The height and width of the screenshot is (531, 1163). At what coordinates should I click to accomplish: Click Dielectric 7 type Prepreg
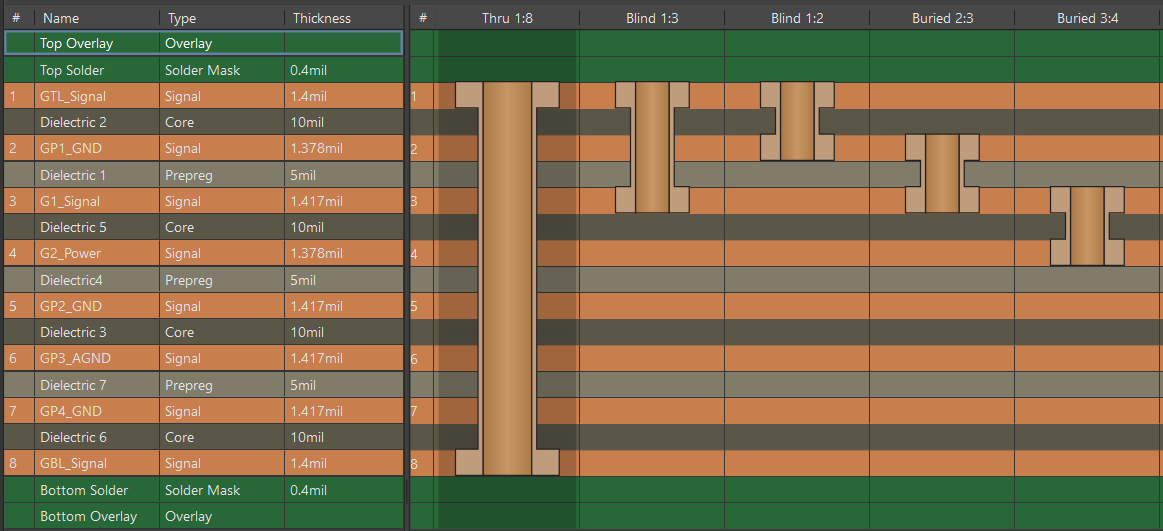click(188, 386)
